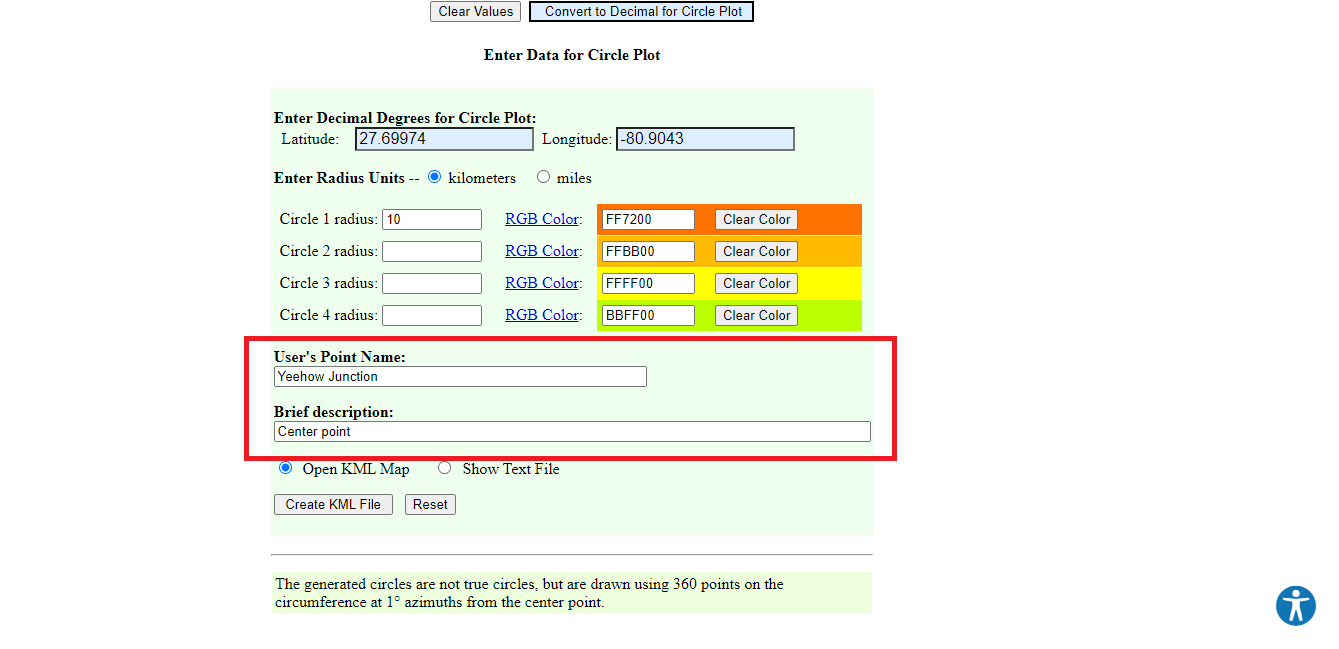Image resolution: width=1339 pixels, height=649 pixels.
Task: Choose Show Text File option
Action: click(445, 468)
